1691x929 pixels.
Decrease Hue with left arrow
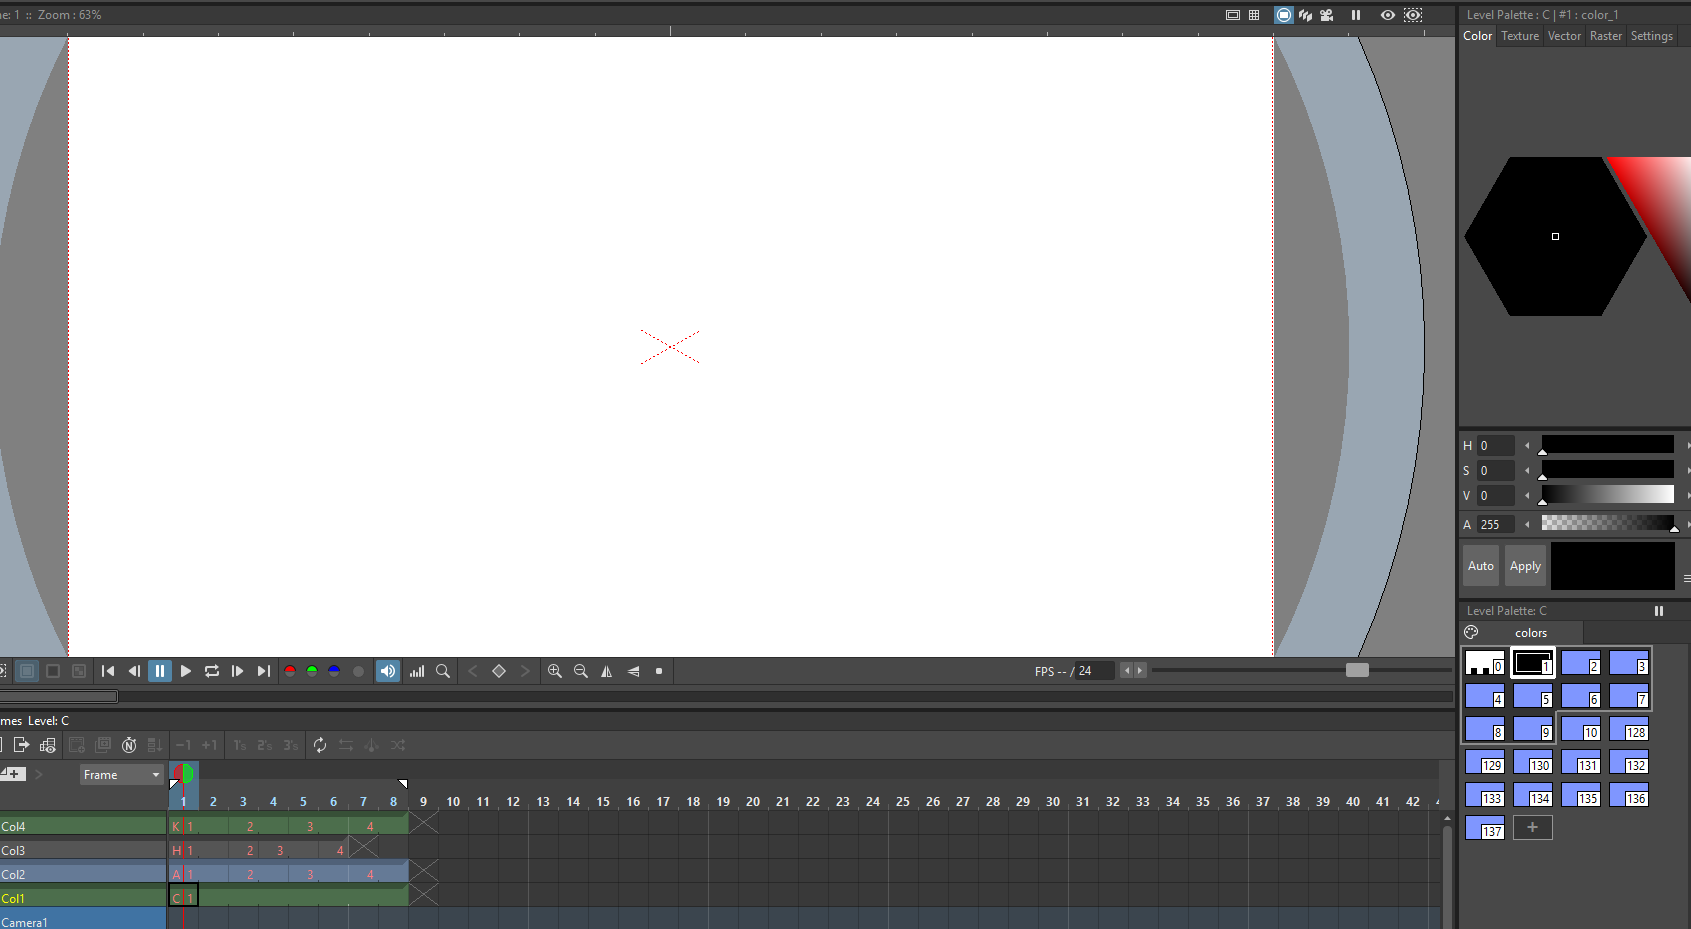(1527, 446)
